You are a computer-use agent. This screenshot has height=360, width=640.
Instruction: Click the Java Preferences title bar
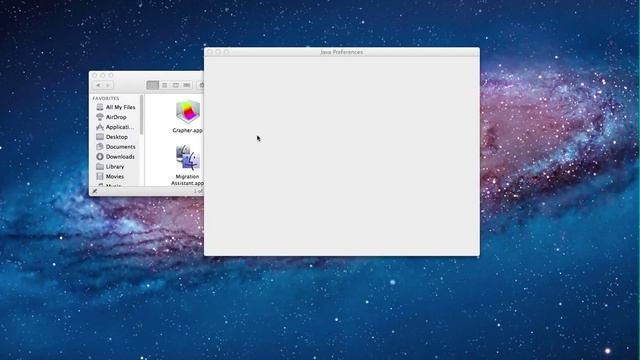tap(342, 52)
